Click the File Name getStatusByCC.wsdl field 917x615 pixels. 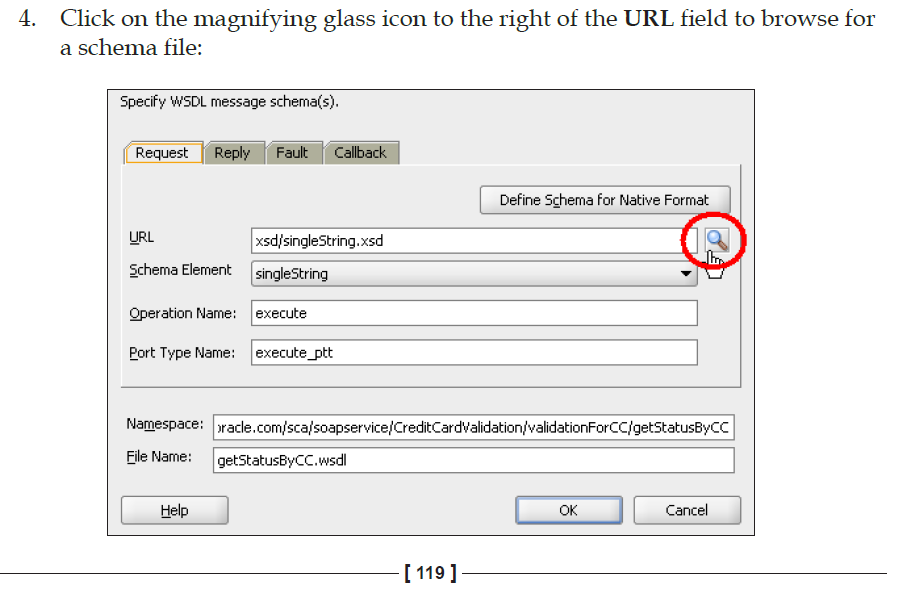tap(474, 461)
